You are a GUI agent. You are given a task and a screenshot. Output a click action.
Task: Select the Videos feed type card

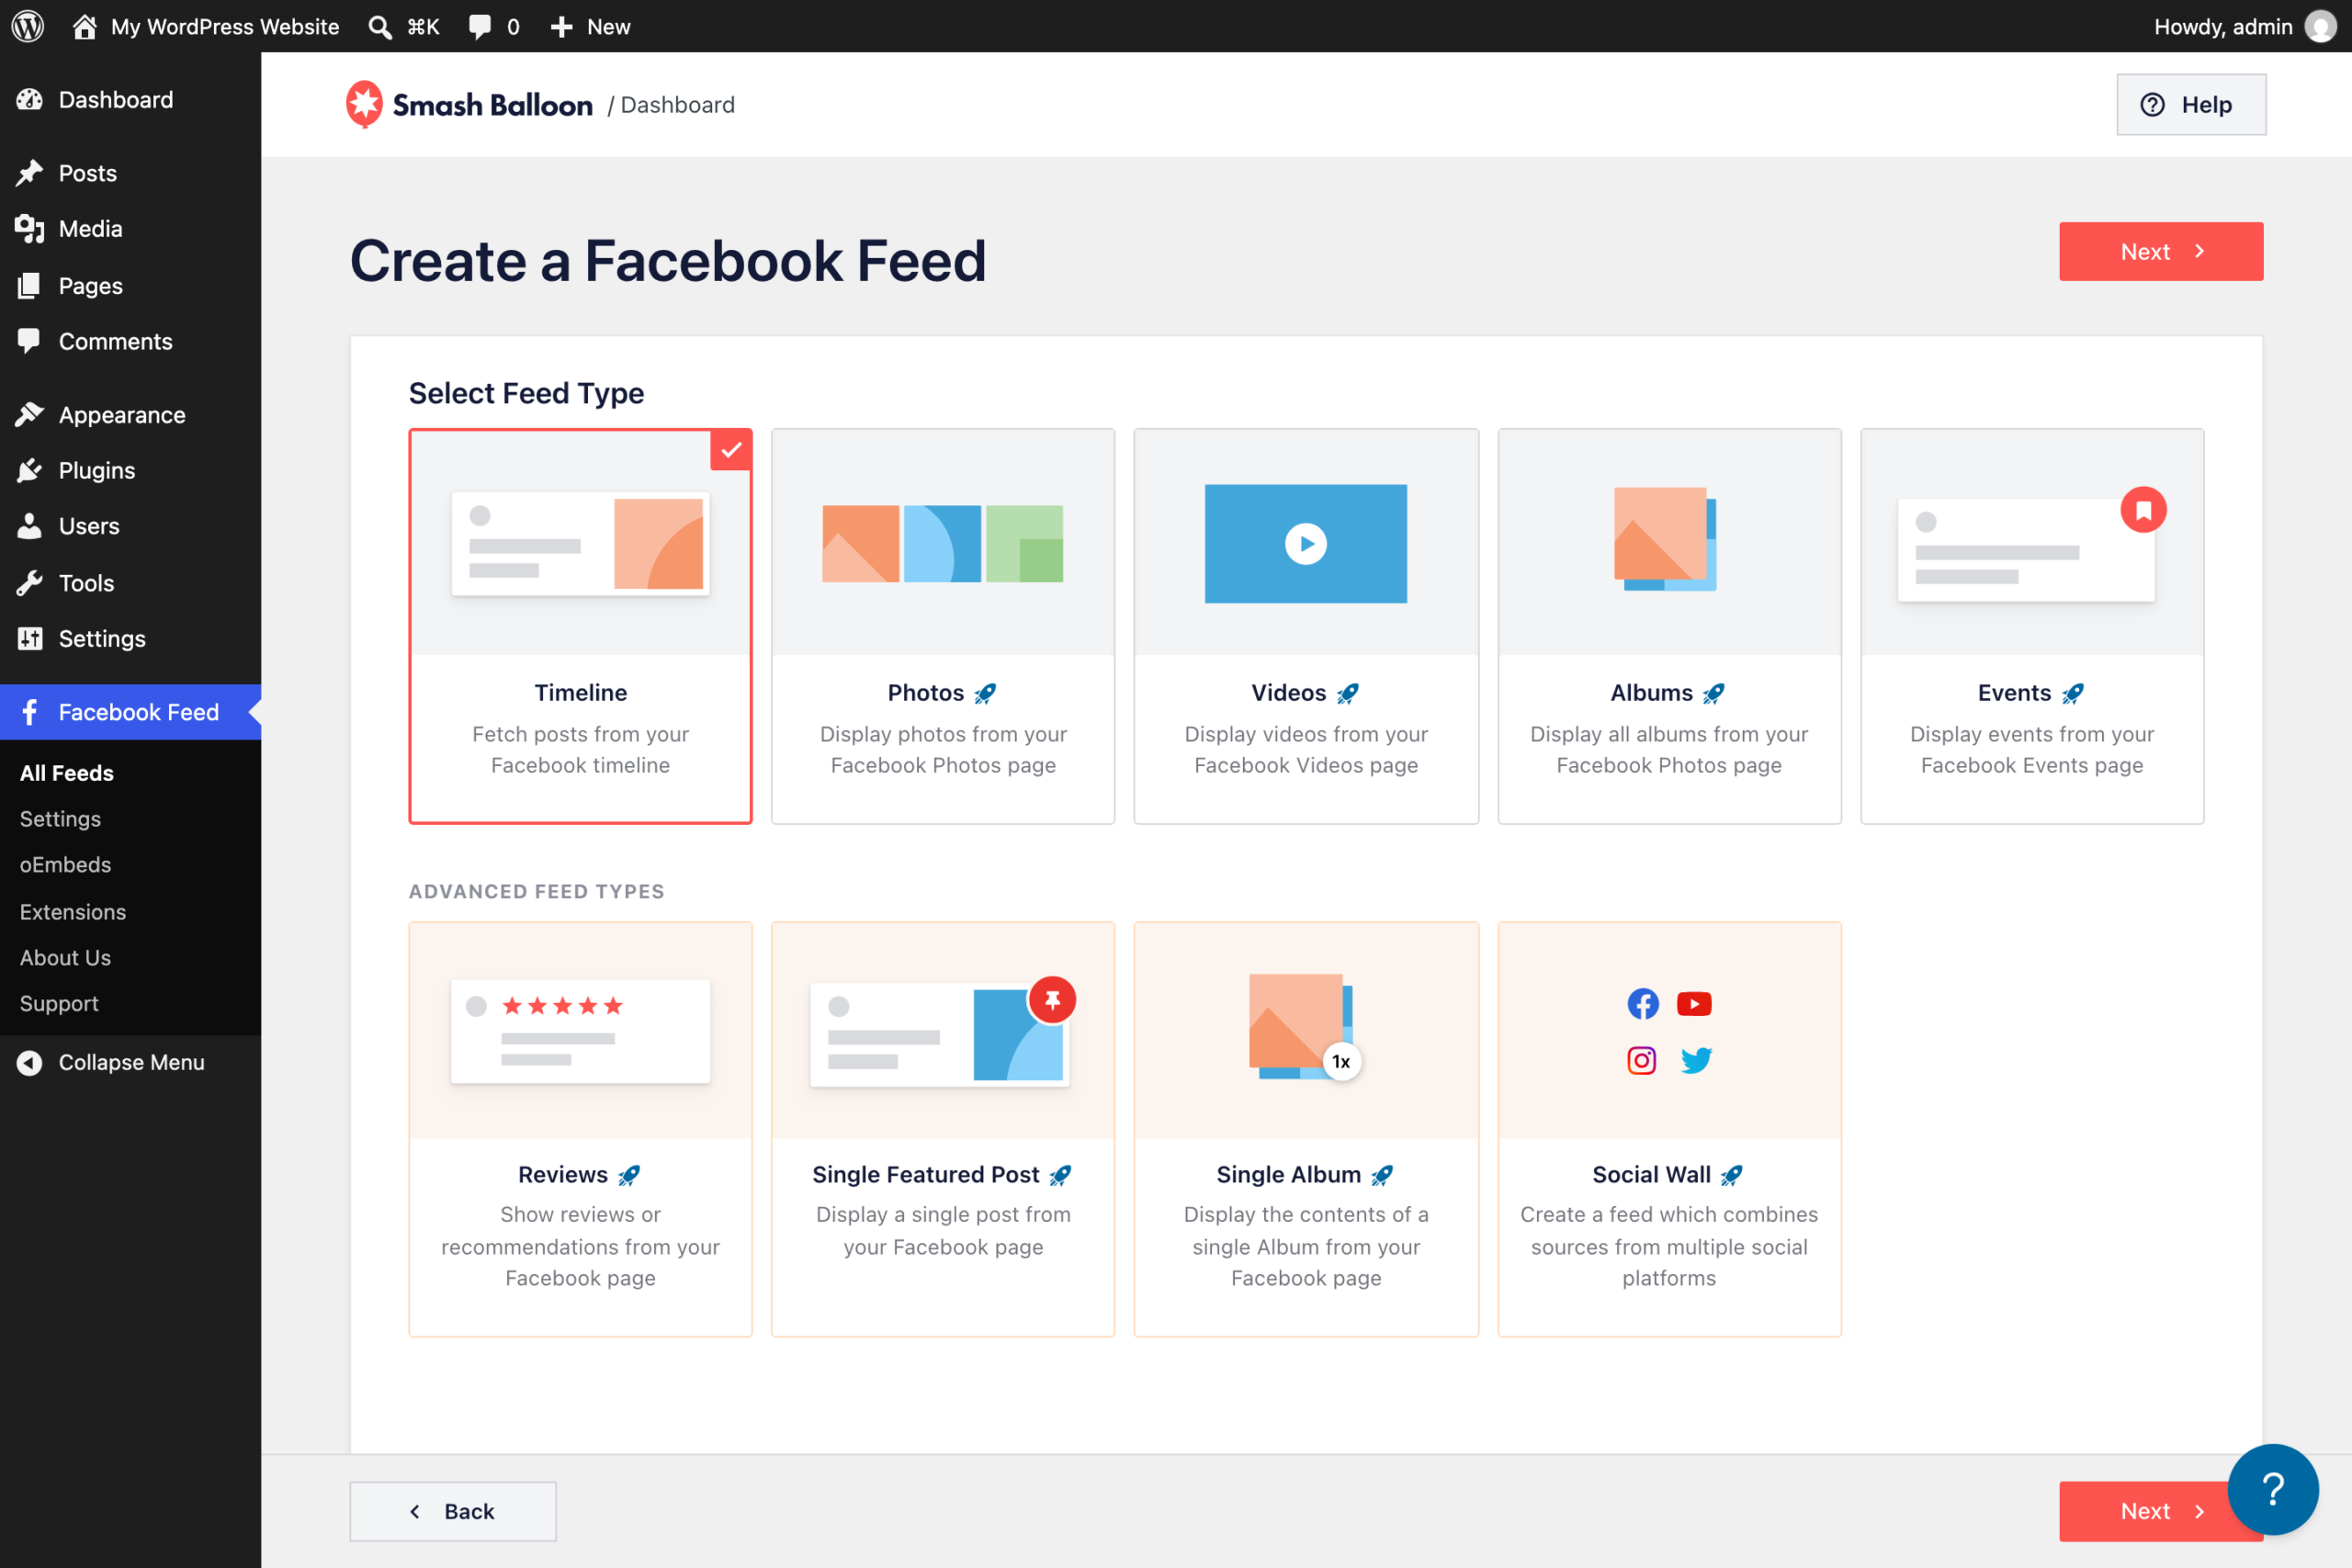click(1306, 626)
